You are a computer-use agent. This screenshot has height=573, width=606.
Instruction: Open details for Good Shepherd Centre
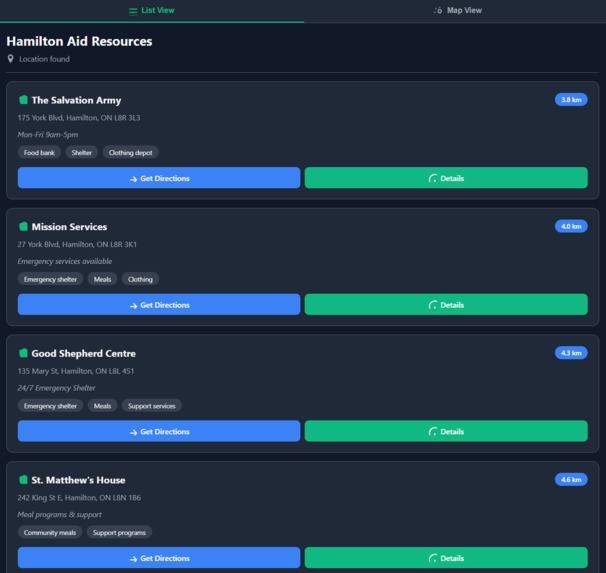(x=446, y=432)
